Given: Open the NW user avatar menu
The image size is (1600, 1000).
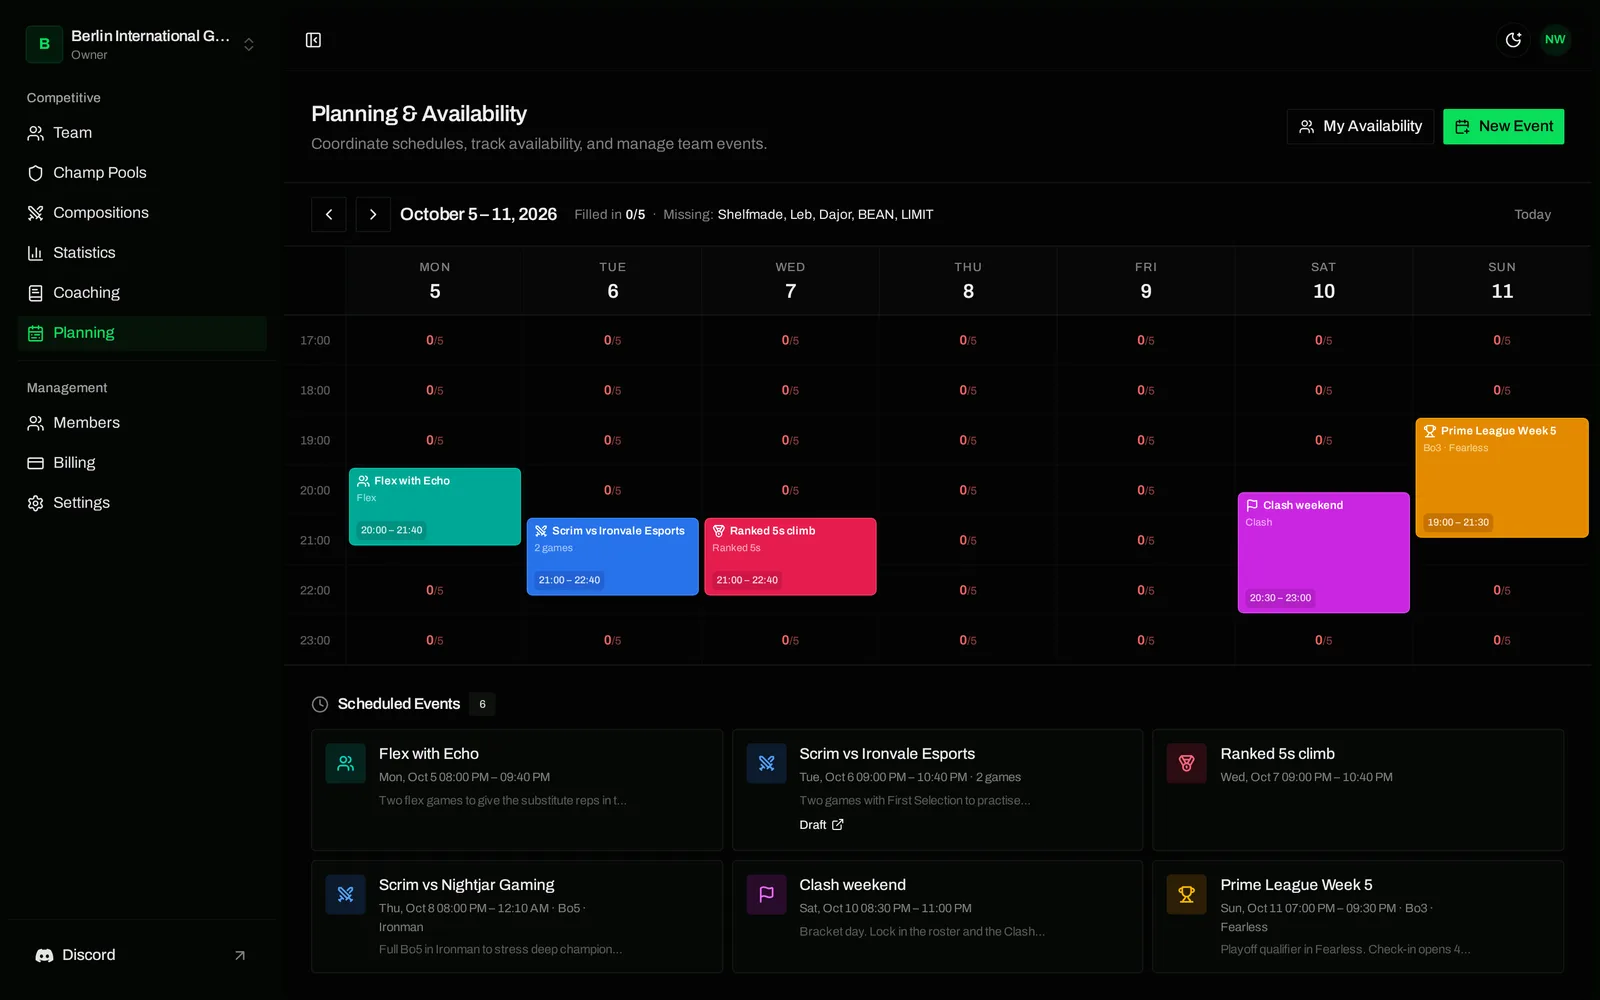Looking at the screenshot, I should [1555, 40].
